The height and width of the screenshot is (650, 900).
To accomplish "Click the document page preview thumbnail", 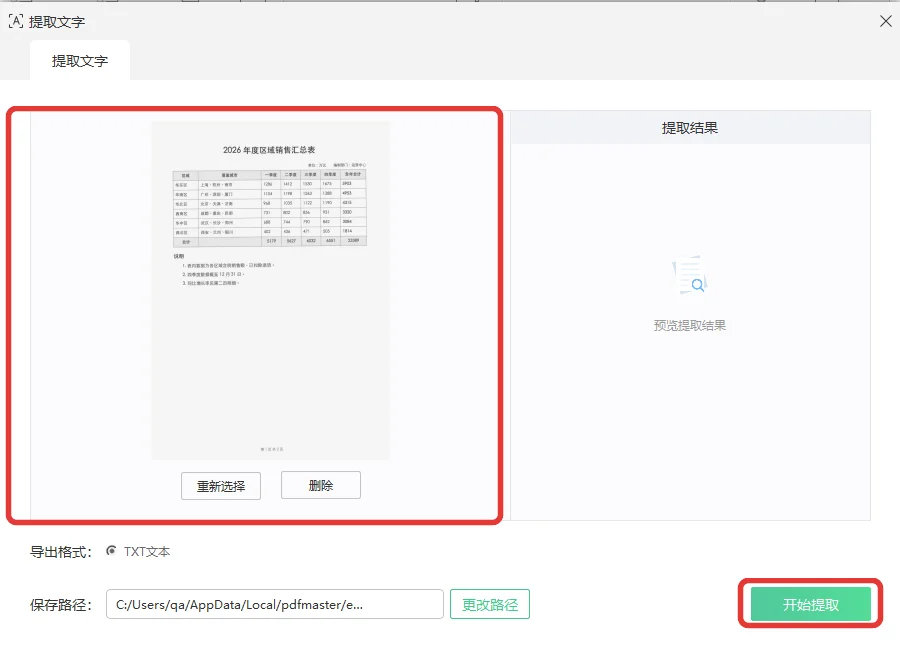I will tap(271, 291).
